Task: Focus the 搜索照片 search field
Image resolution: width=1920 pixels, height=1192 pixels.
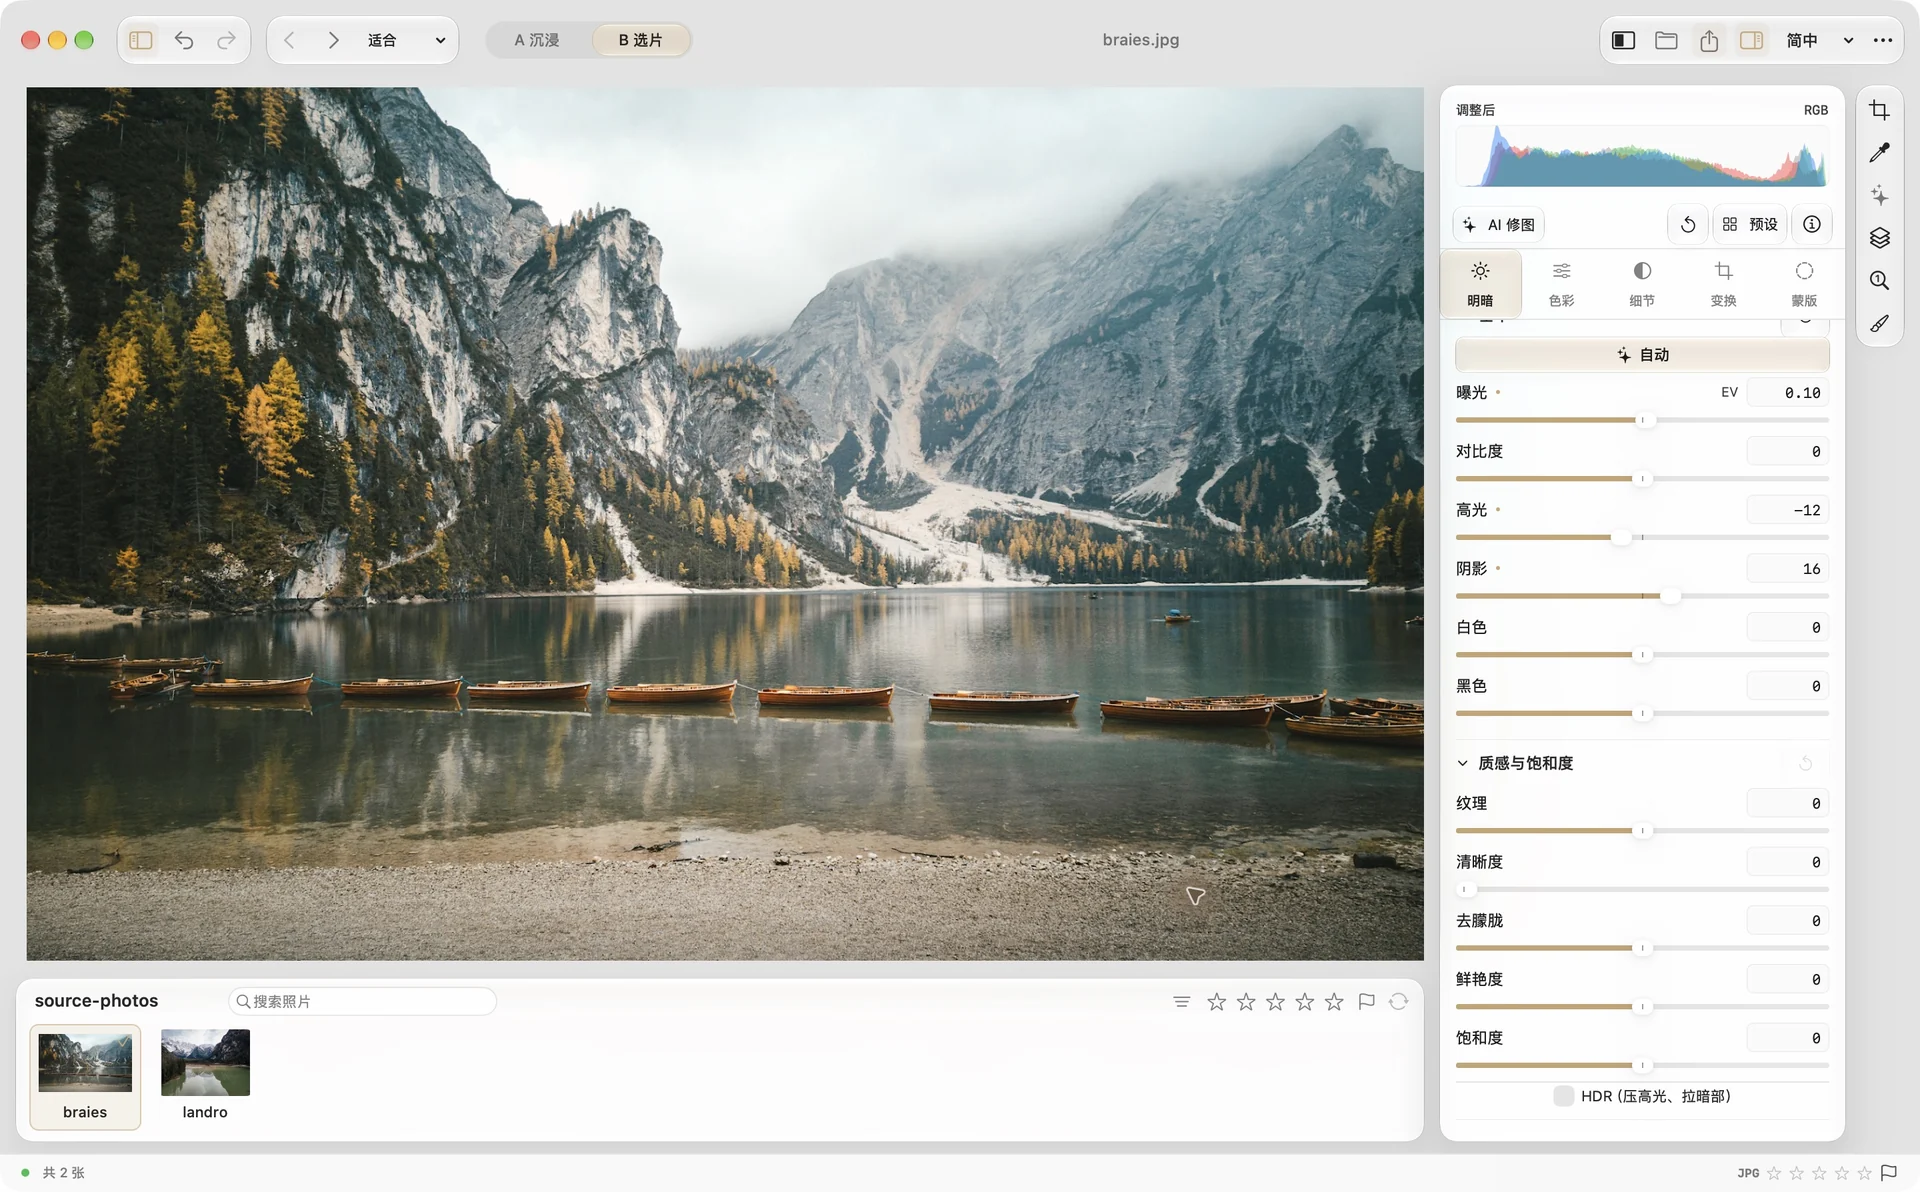Action: (x=363, y=1001)
